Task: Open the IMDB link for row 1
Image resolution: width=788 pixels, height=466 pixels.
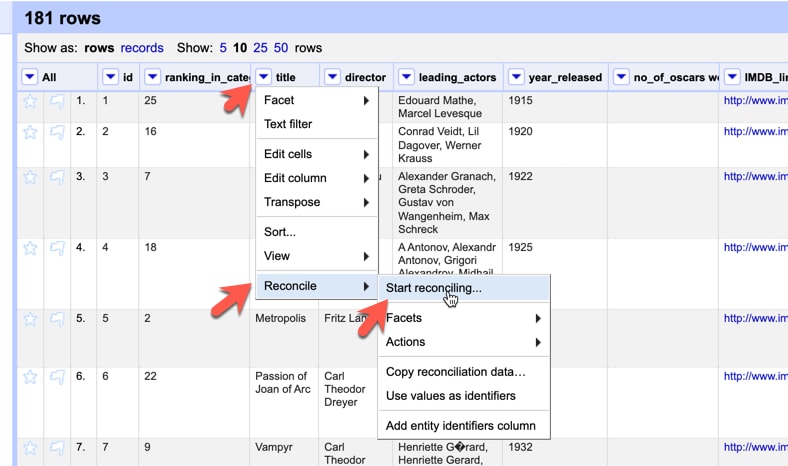Action: click(x=756, y=101)
